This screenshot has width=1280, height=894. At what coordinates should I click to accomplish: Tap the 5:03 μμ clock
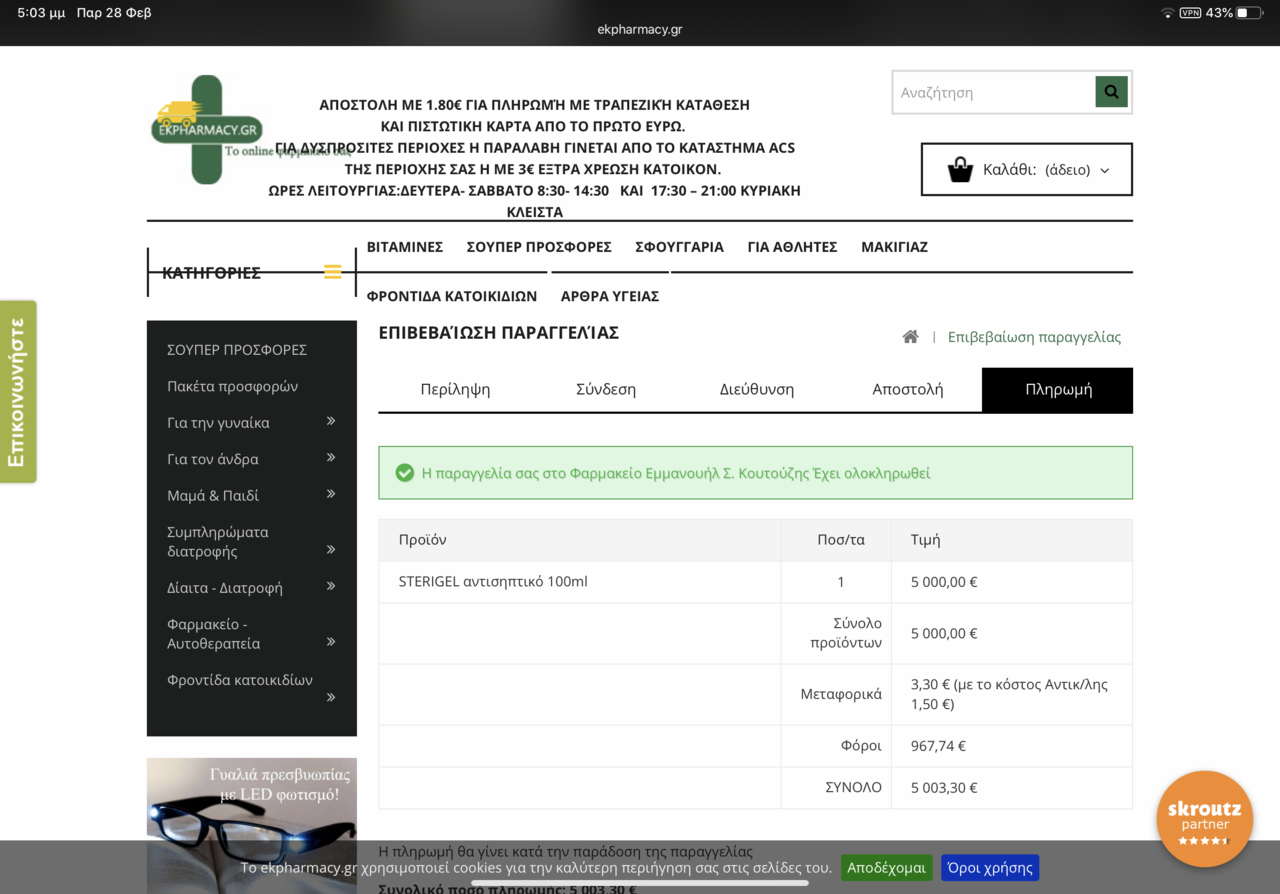(41, 13)
